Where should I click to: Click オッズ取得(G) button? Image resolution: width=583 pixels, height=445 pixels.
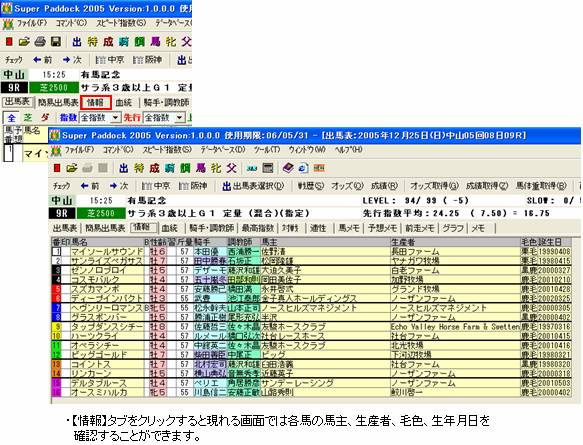(434, 186)
